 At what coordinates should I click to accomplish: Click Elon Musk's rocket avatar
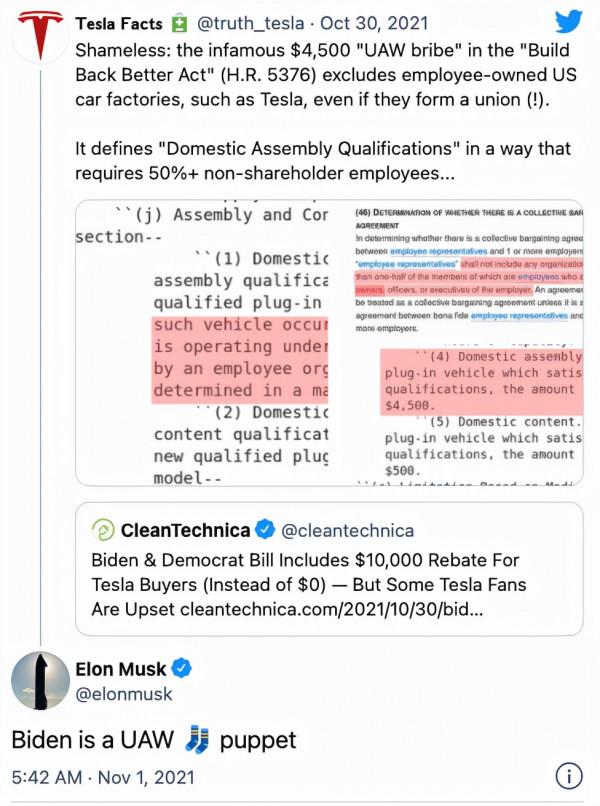[x=39, y=683]
